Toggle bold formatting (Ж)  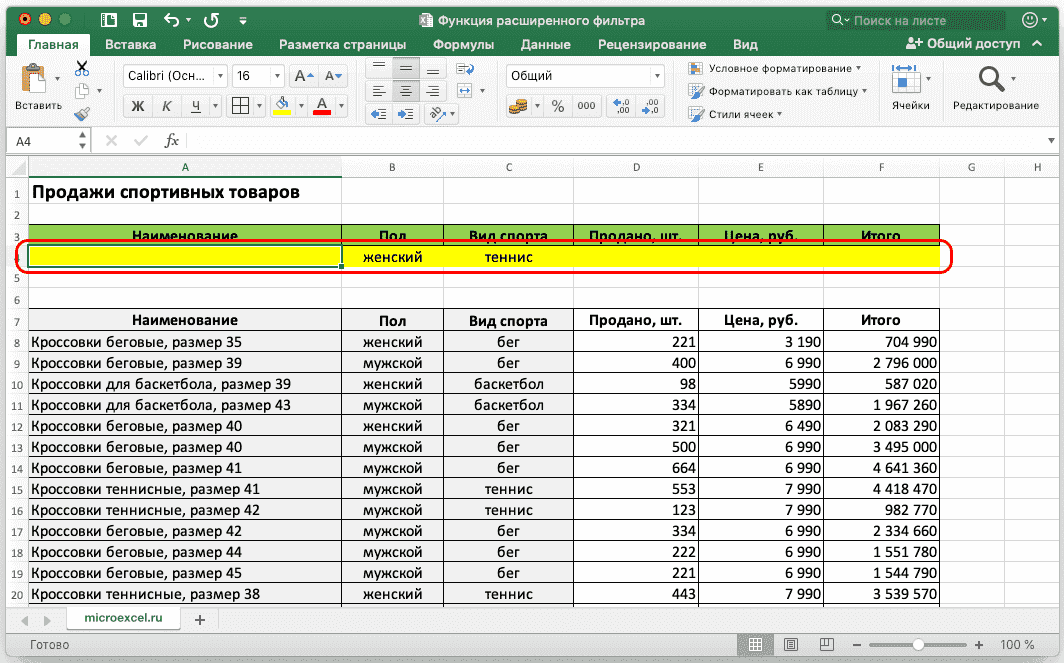139,106
